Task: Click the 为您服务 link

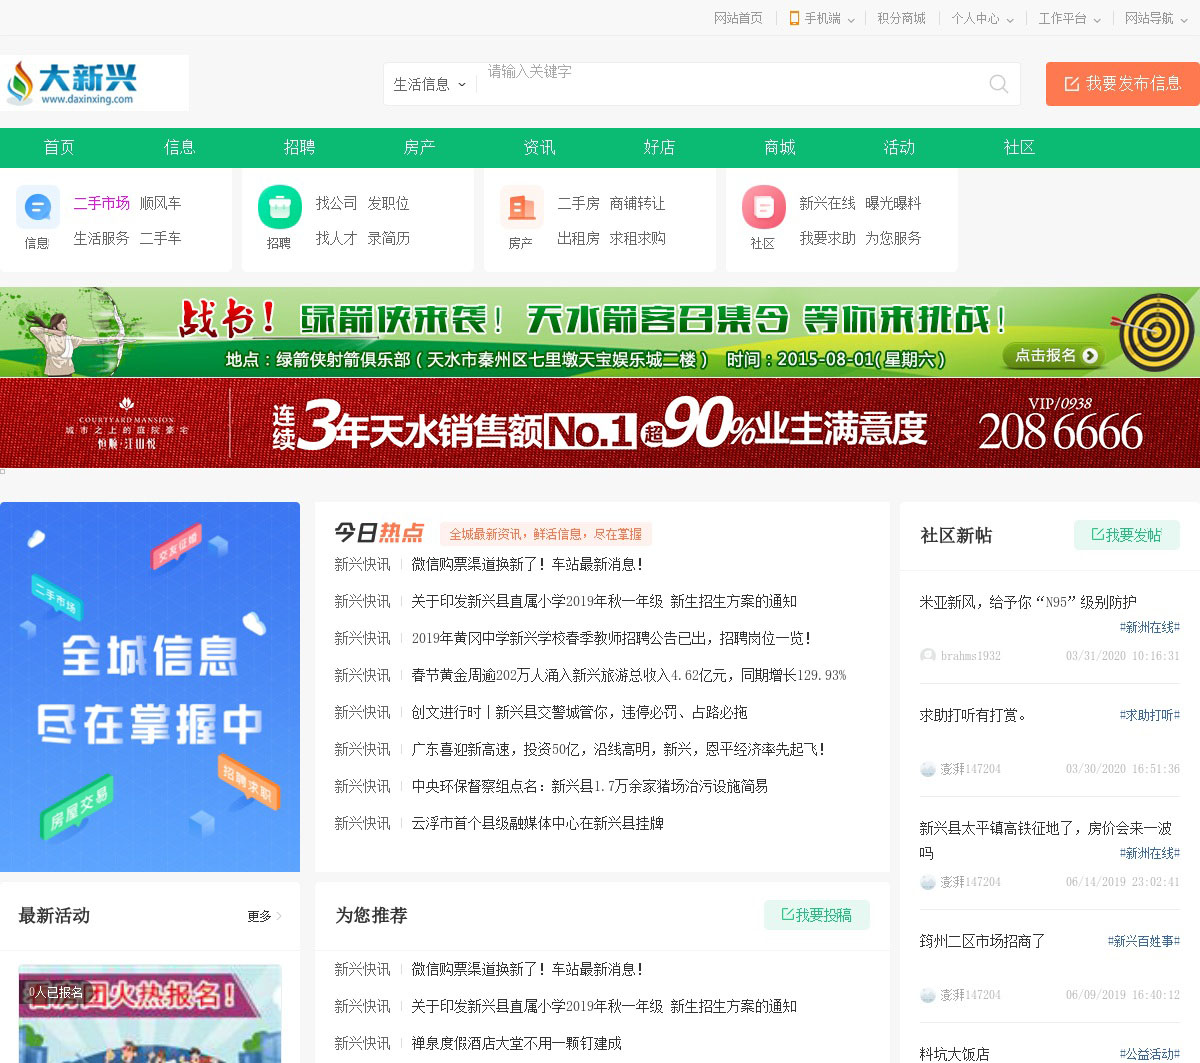Action: [x=893, y=238]
